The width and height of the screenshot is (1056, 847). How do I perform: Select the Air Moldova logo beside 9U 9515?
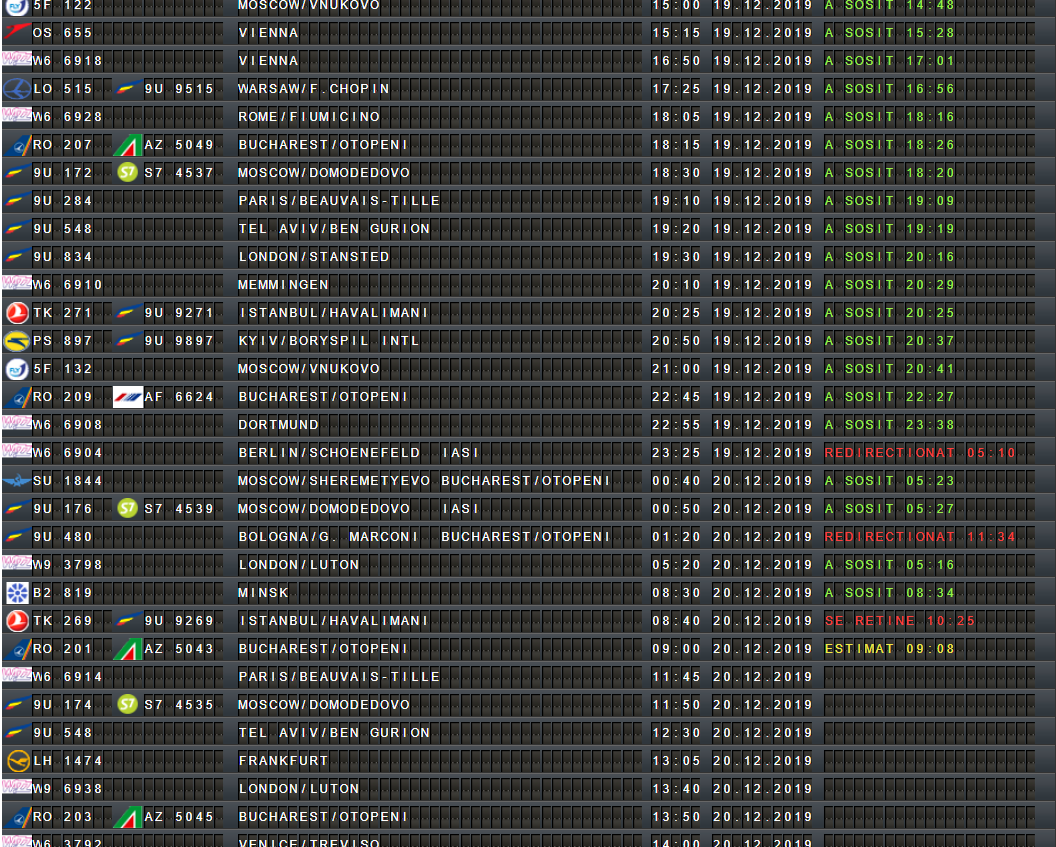point(127,89)
